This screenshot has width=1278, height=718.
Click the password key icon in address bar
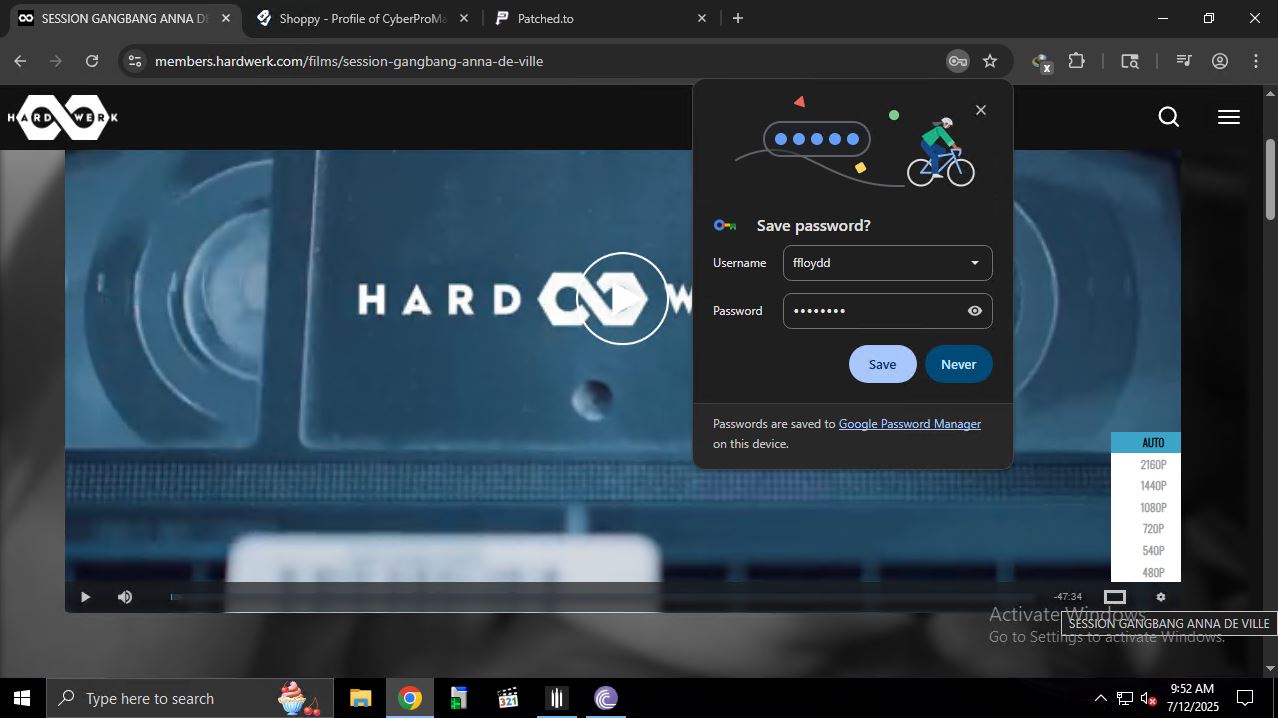957,61
